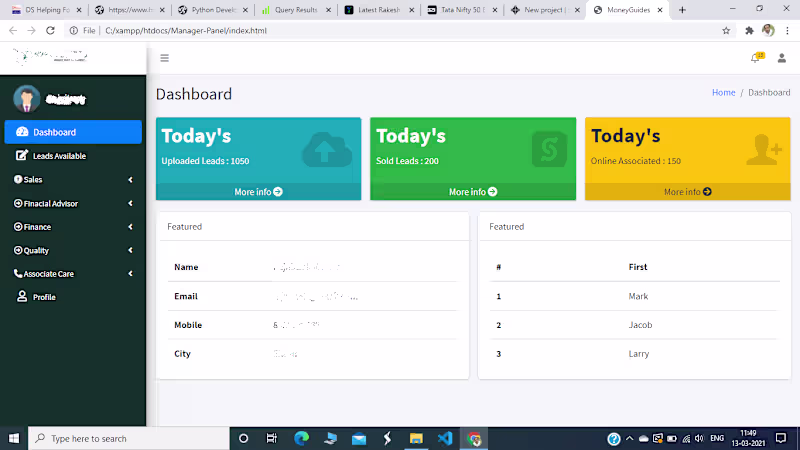800x450 pixels.
Task: Click the Finacial Advisor arrow icon
Action: click(x=18, y=203)
